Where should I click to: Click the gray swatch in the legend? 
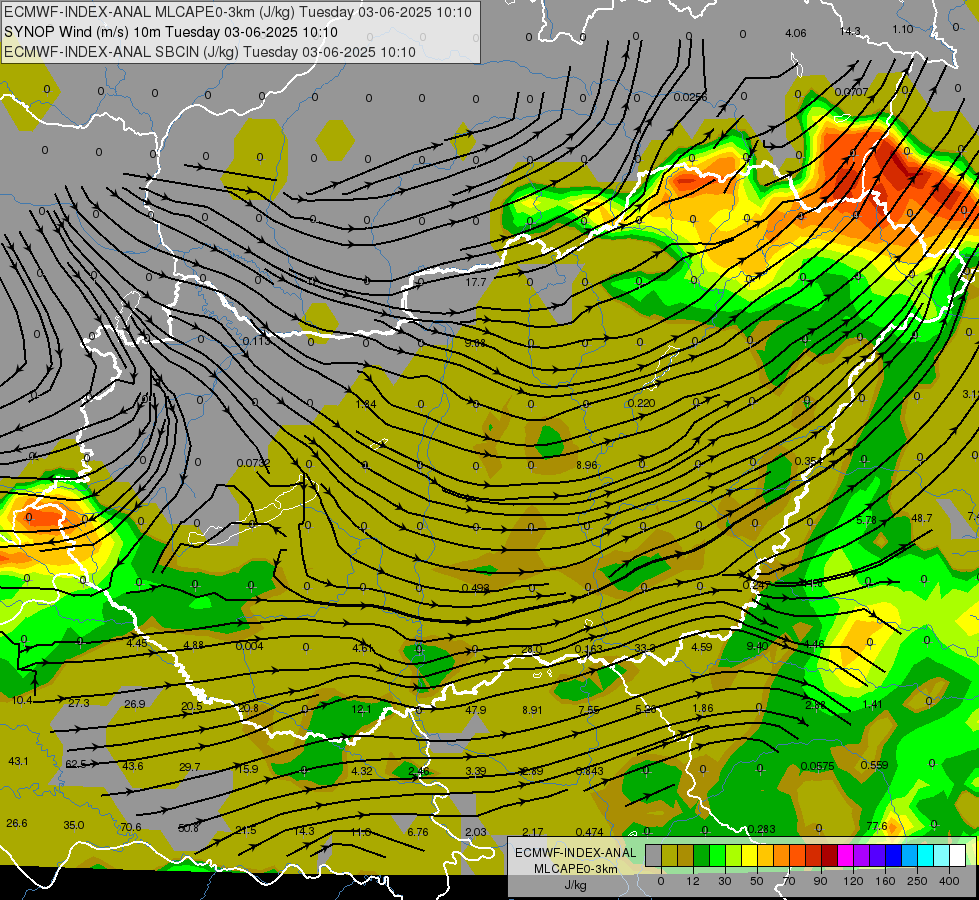[654, 855]
